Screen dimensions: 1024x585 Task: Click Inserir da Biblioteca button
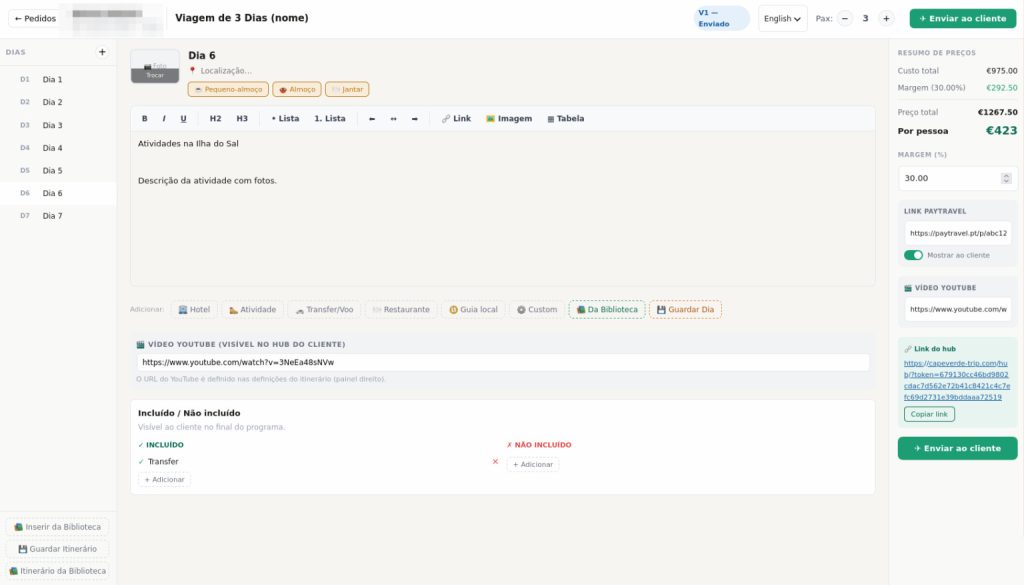57,527
